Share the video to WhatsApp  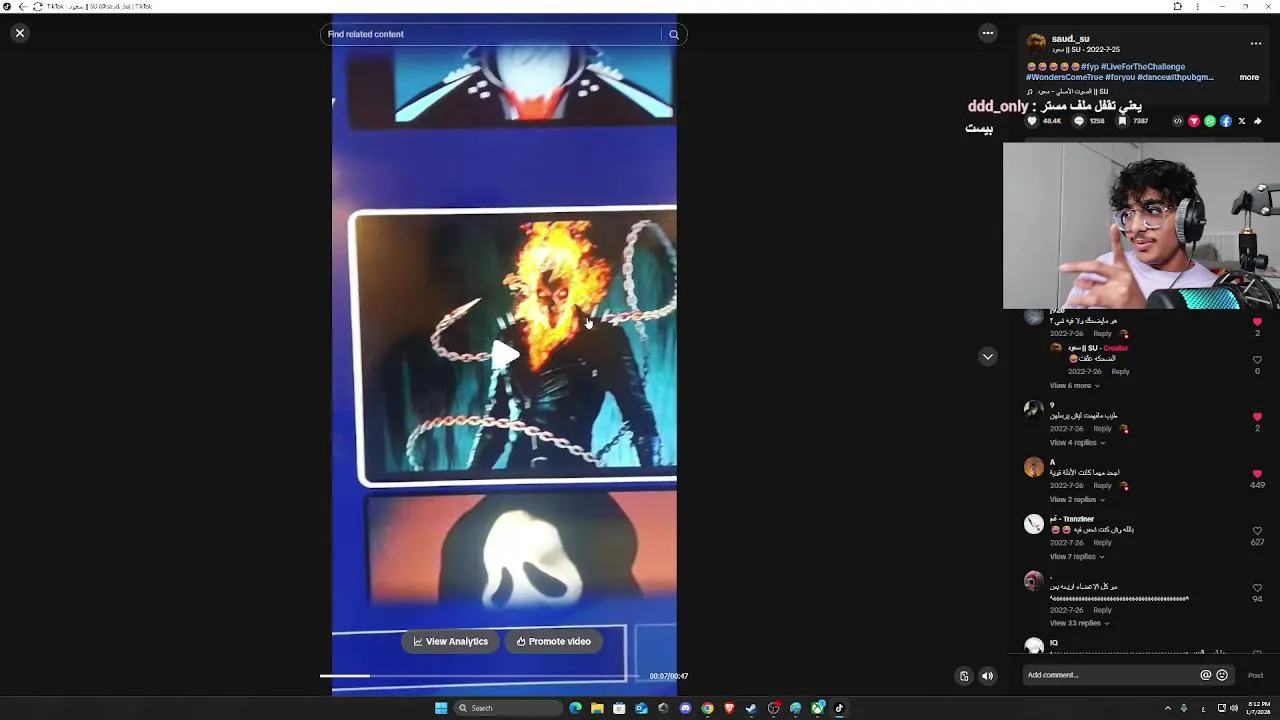pyautogui.click(x=1210, y=121)
